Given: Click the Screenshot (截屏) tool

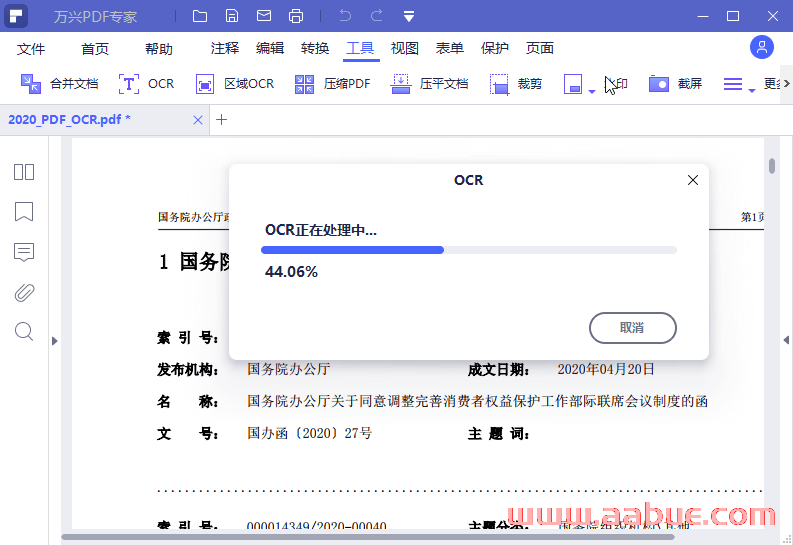Looking at the screenshot, I should coord(675,84).
